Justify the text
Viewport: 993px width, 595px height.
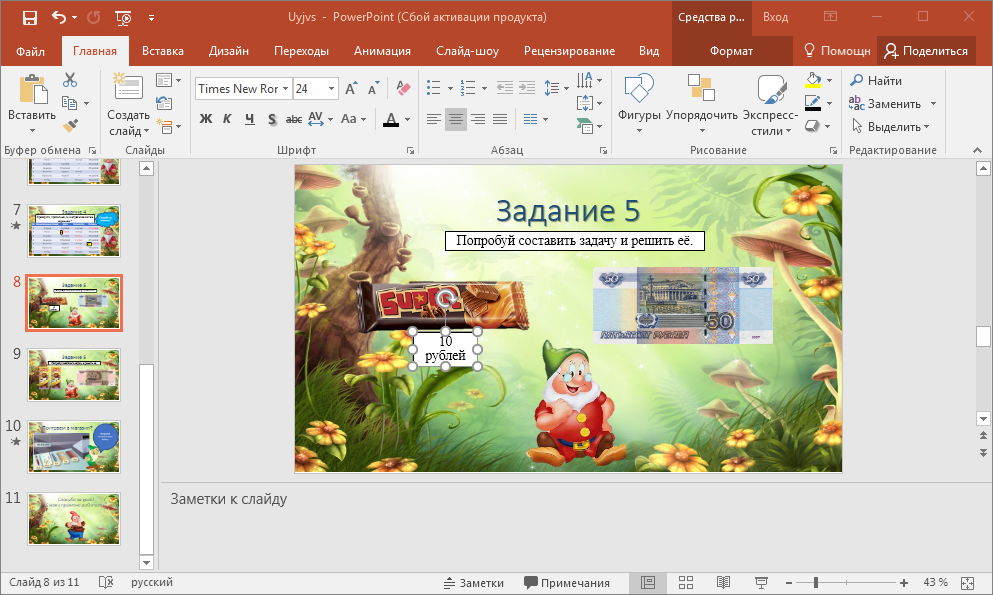click(x=500, y=118)
